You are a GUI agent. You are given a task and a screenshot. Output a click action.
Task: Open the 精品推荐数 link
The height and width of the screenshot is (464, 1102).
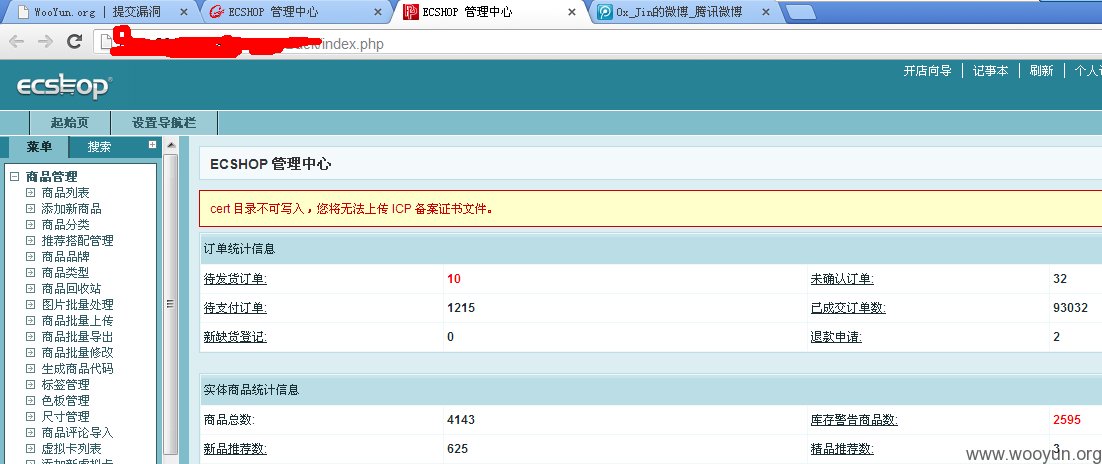[x=842, y=449]
